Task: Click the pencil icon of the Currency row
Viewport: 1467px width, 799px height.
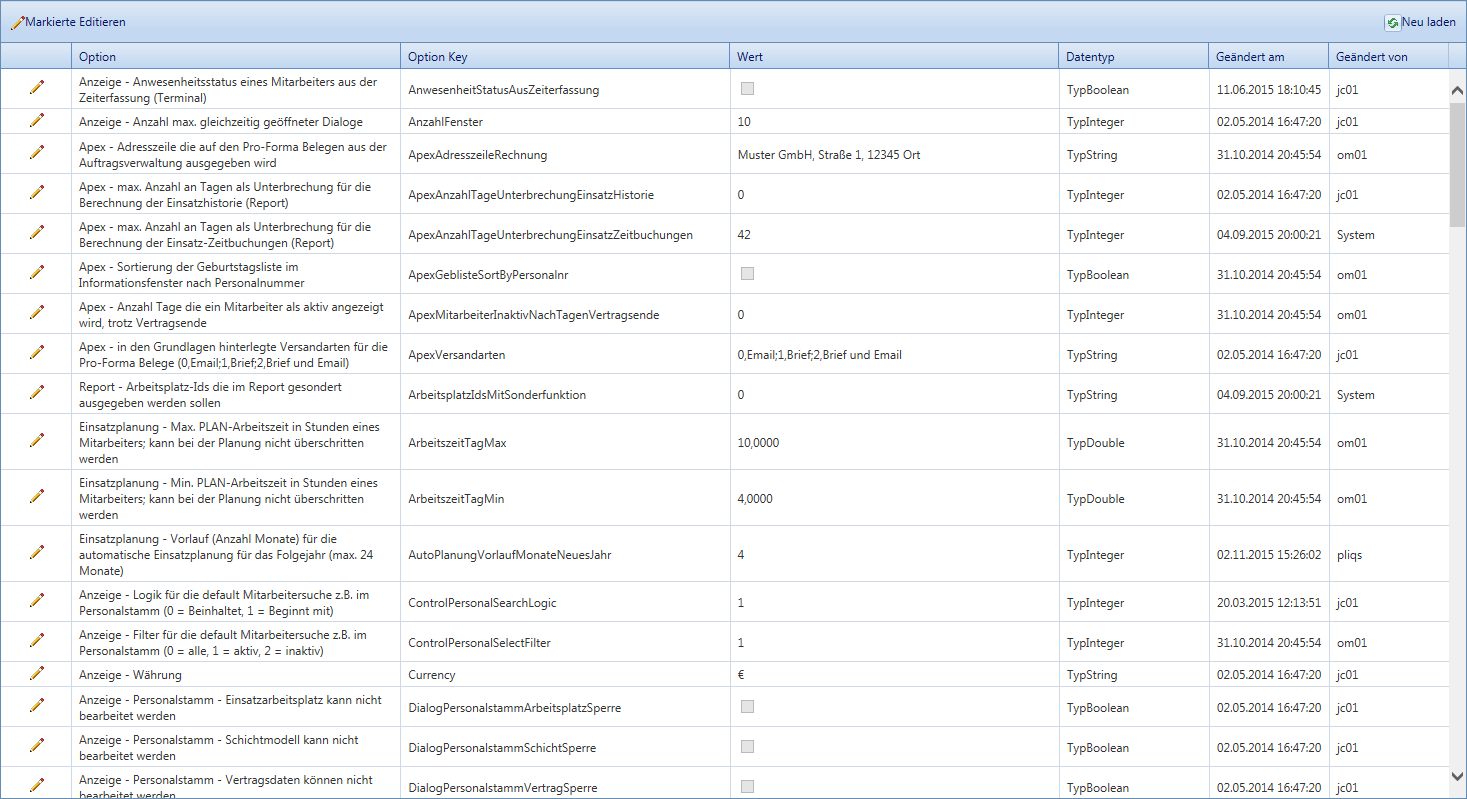Action: pyautogui.click(x=37, y=674)
